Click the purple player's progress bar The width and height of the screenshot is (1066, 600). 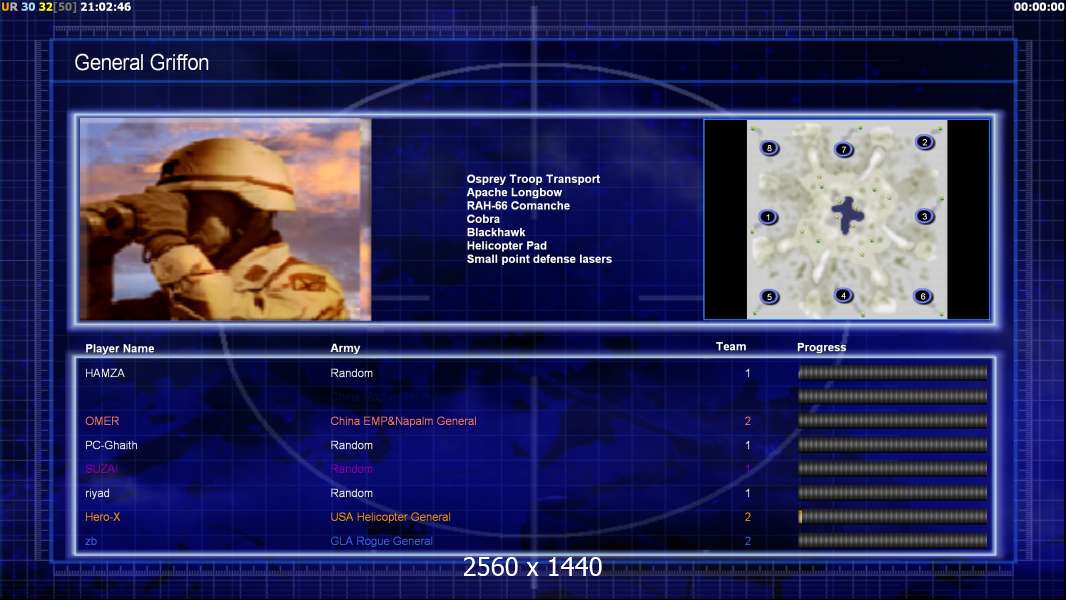(893, 469)
